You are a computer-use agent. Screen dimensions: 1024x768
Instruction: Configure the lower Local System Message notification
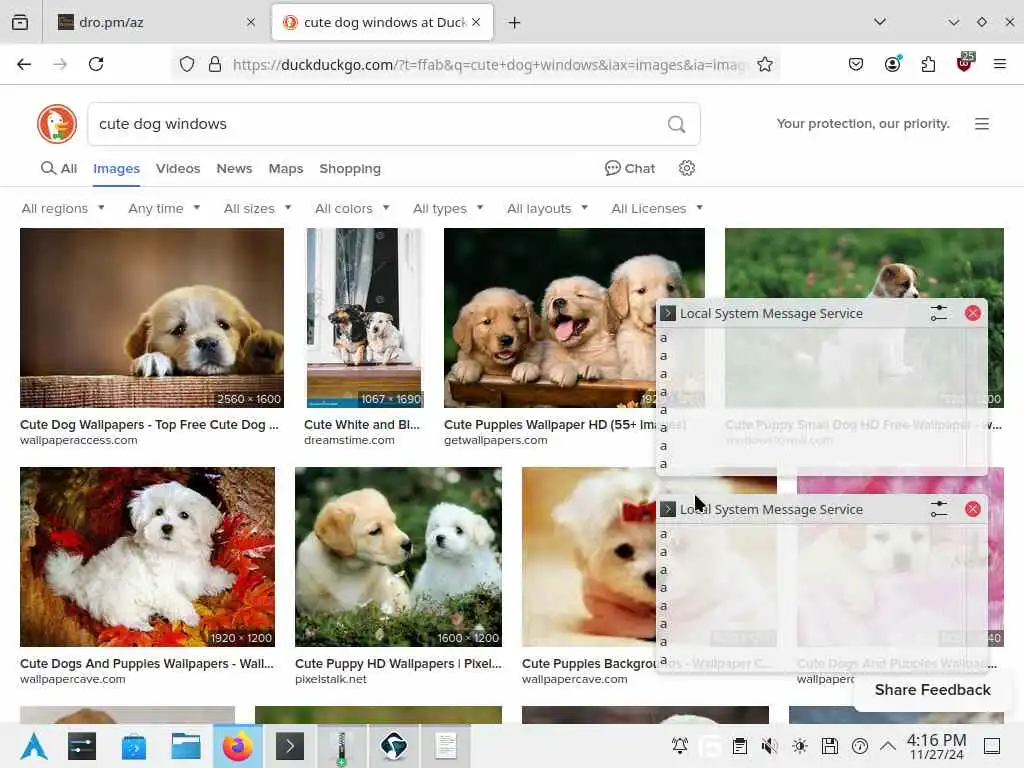point(938,509)
